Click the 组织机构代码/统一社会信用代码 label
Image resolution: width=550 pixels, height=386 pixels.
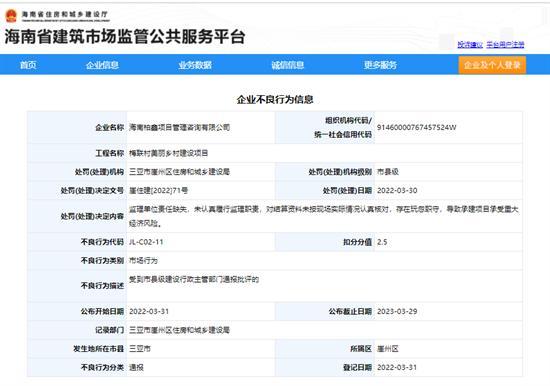(x=343, y=127)
